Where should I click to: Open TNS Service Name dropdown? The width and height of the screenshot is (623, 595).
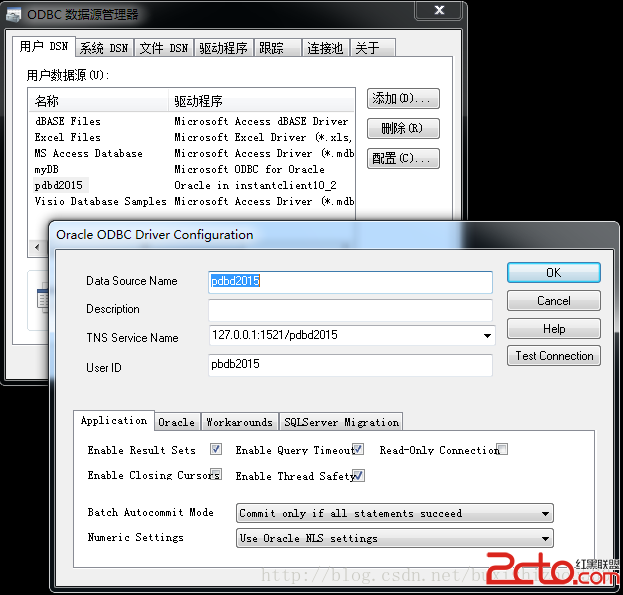click(x=487, y=336)
